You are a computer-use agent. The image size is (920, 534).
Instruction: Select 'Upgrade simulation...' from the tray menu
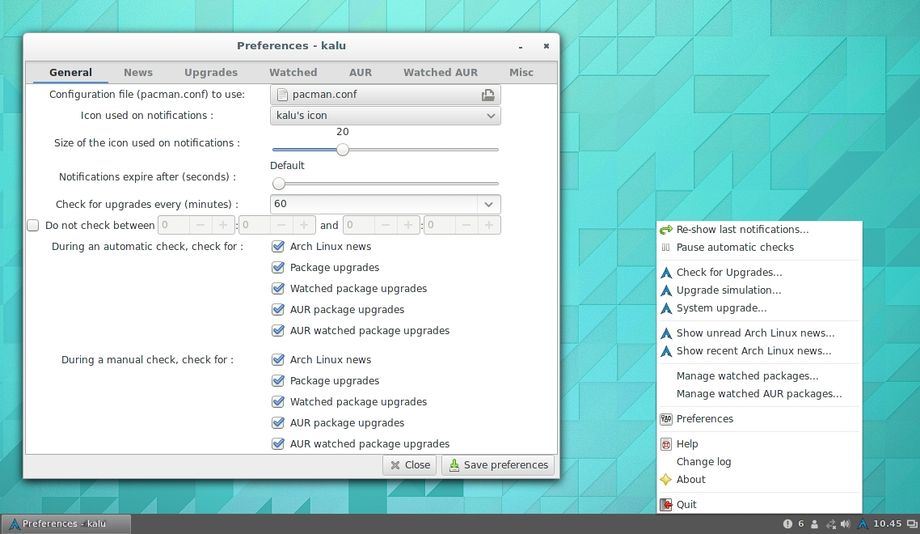coord(728,290)
